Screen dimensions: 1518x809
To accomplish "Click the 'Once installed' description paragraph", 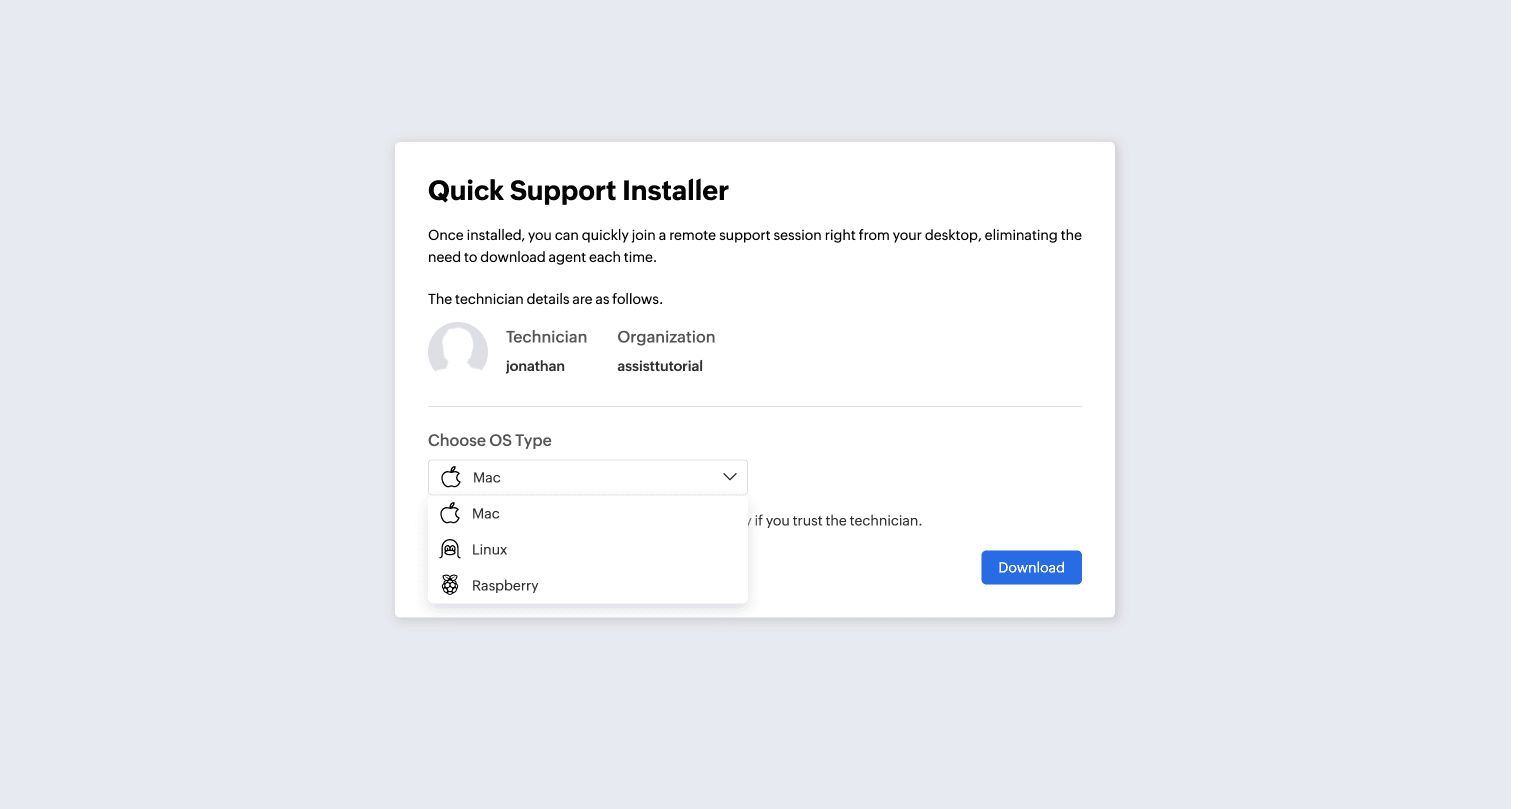I will coord(754,246).
